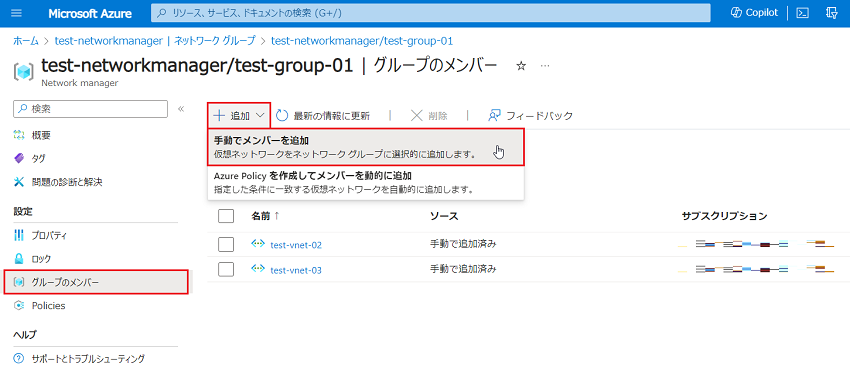
Task: Click the feedback person icon
Action: [x=494, y=115]
